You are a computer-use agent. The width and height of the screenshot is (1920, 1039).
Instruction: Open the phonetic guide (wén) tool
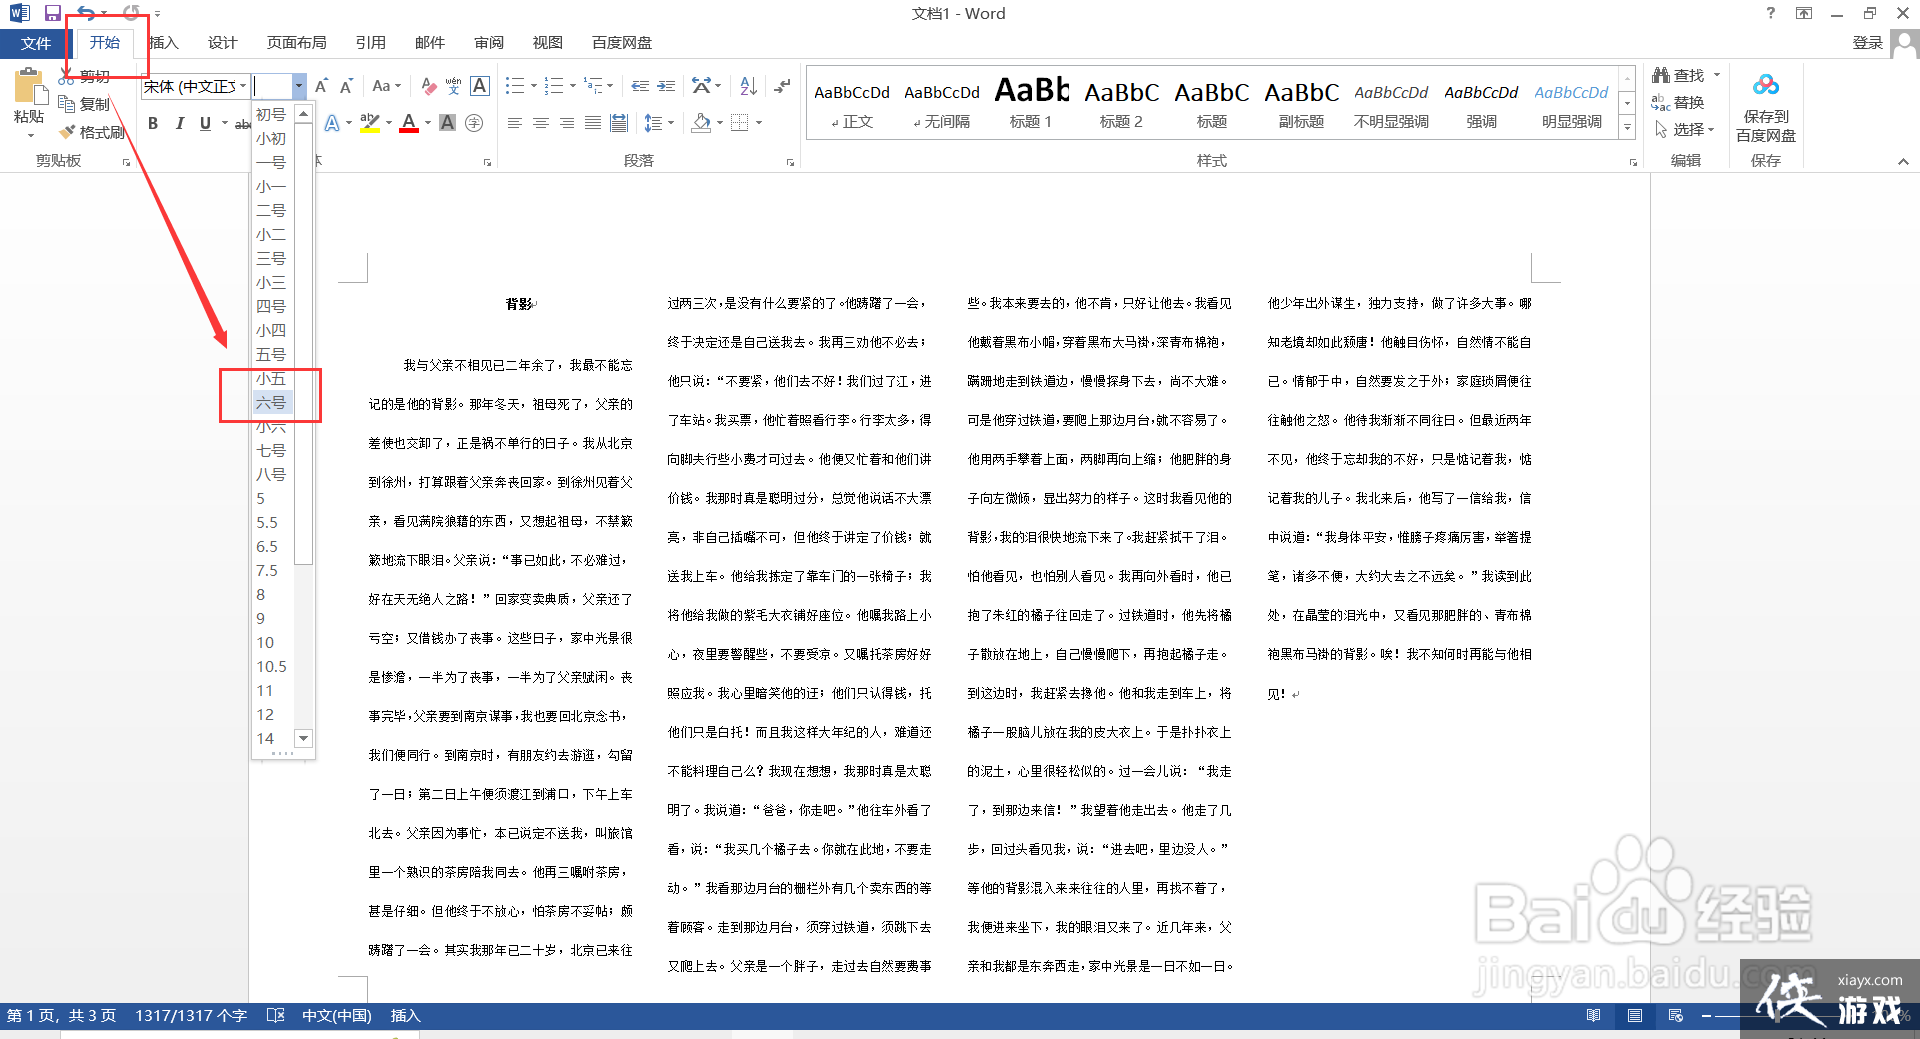[x=453, y=86]
